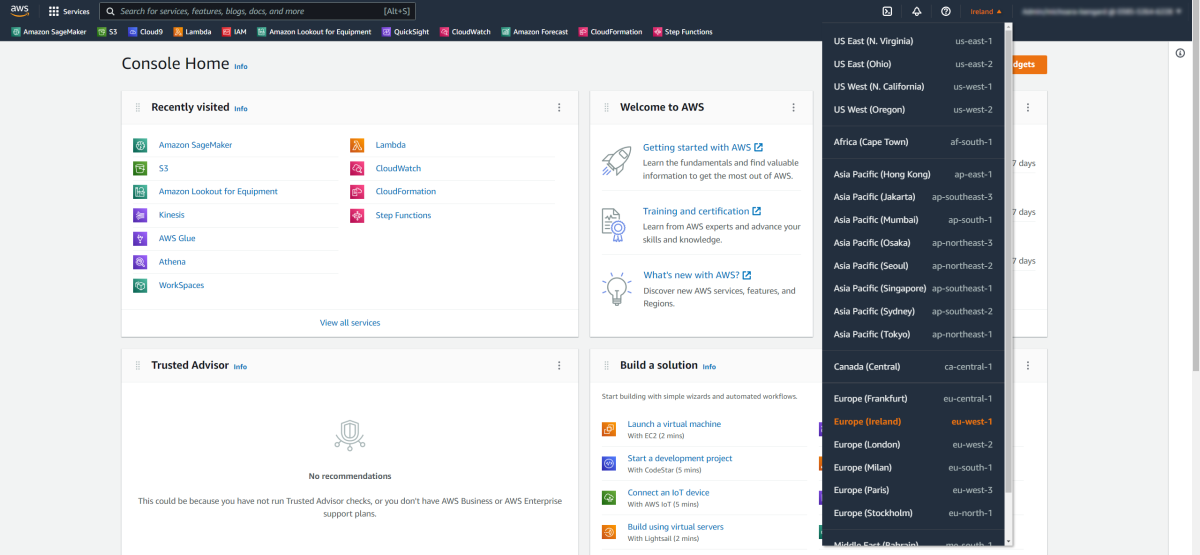Open S3 favorite in bookmarks bar
The width and height of the screenshot is (1200, 555).
(107, 32)
